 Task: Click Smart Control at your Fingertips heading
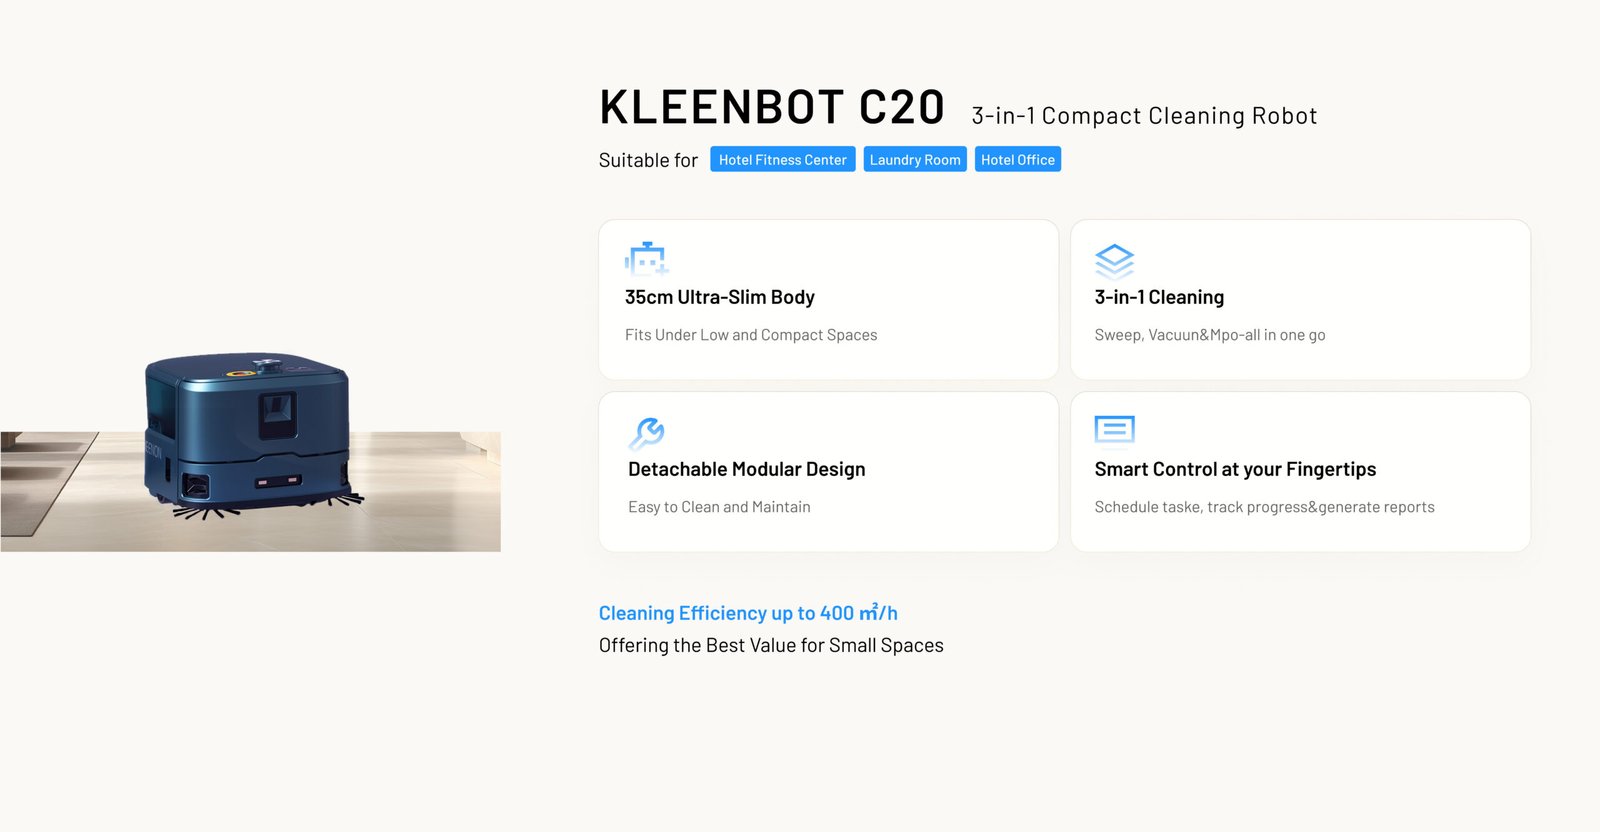(x=1235, y=469)
